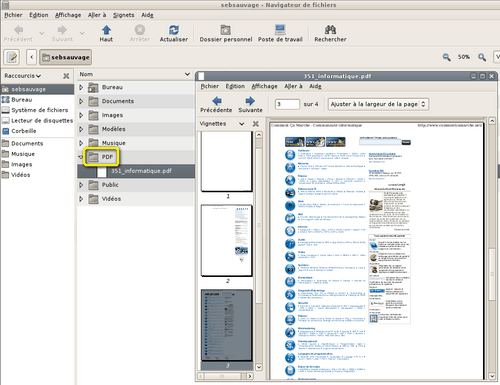Expand the Musique folder tree
Viewport: 500px width, 385px height.
(x=81, y=143)
